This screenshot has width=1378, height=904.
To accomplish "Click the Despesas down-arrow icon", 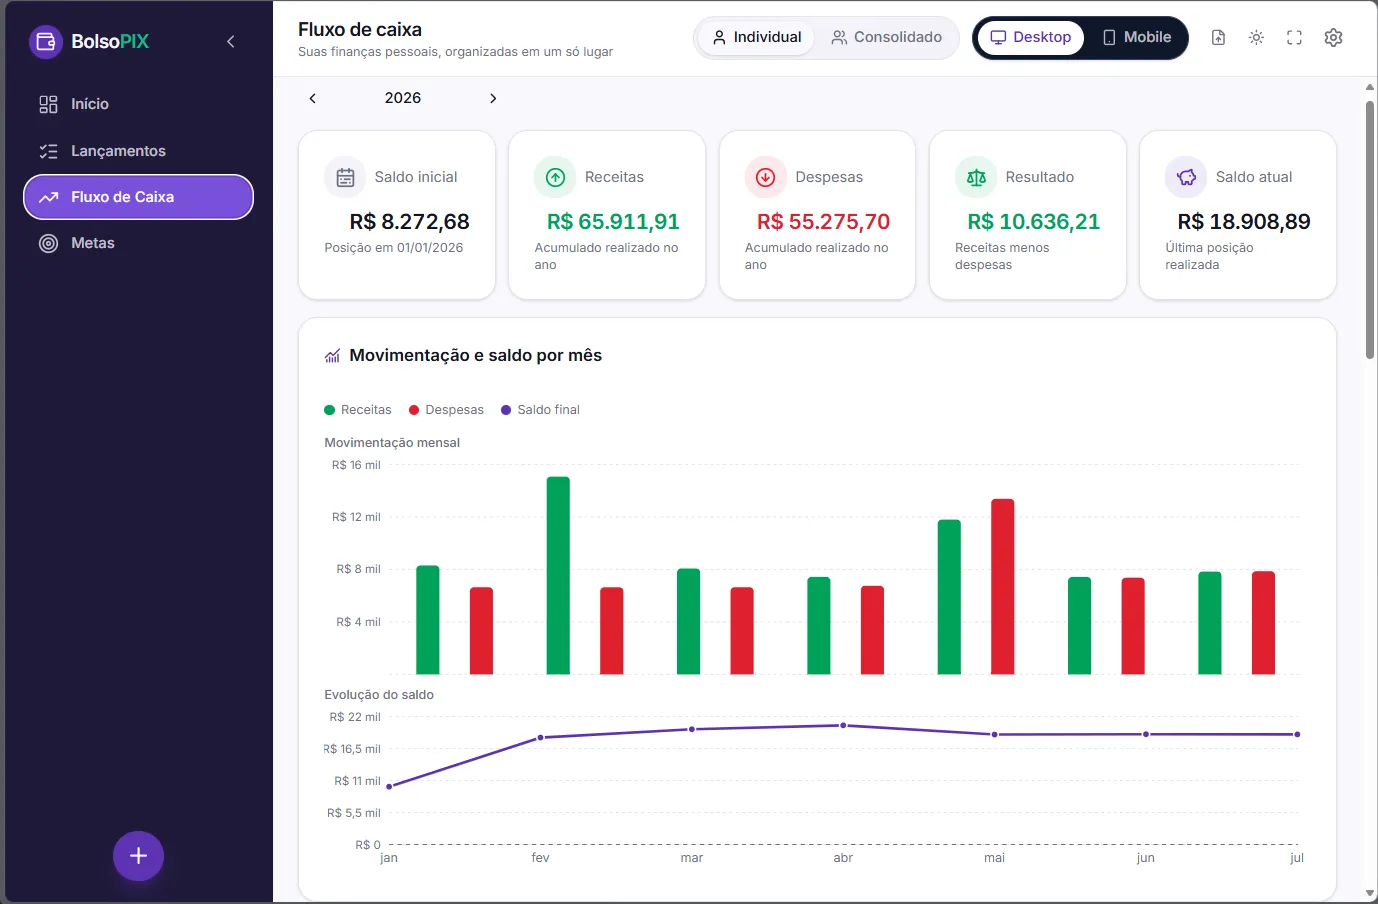I will (x=765, y=177).
